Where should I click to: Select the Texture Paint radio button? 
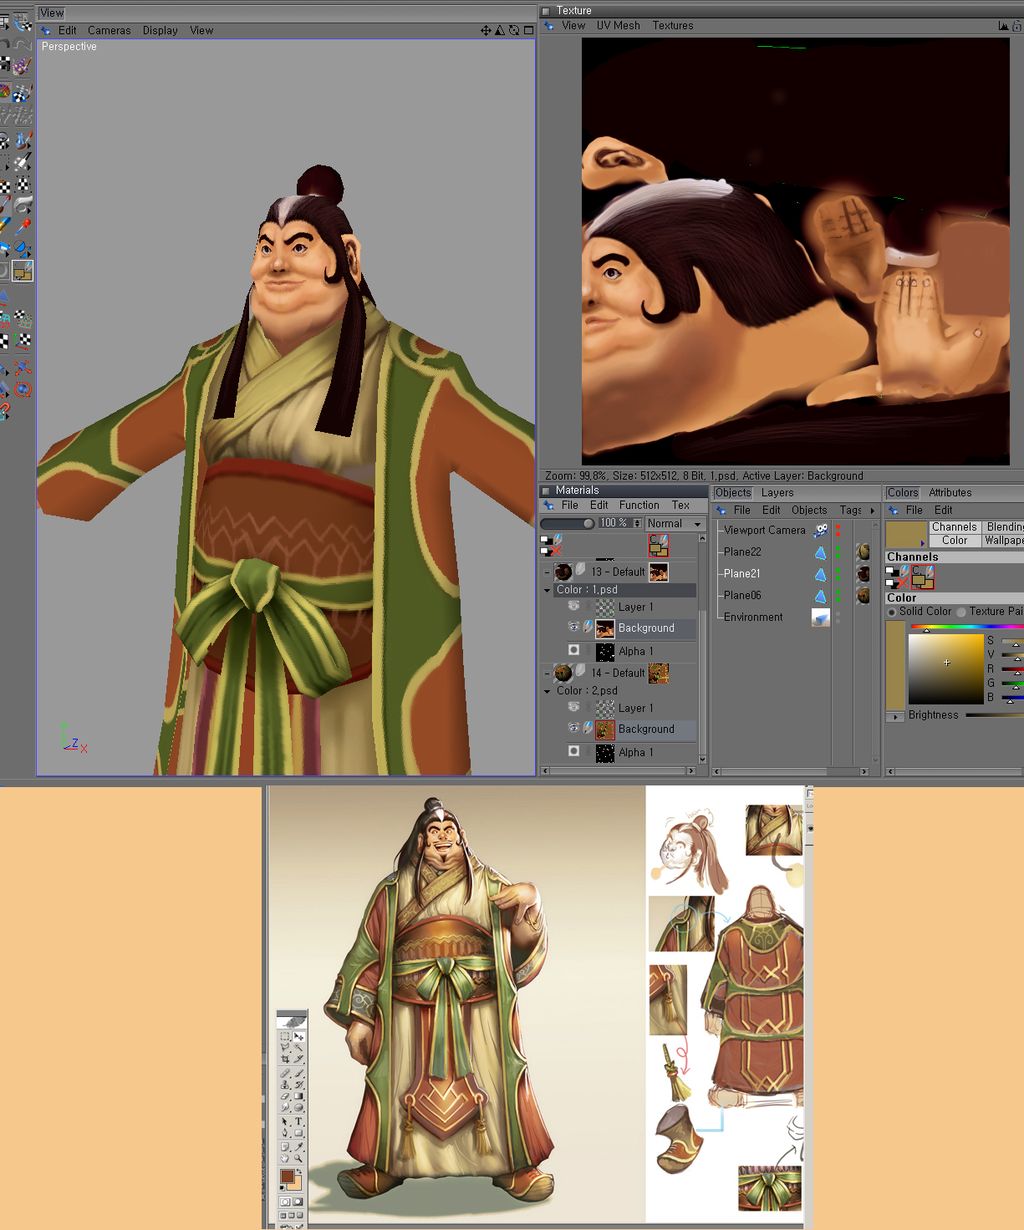click(962, 611)
